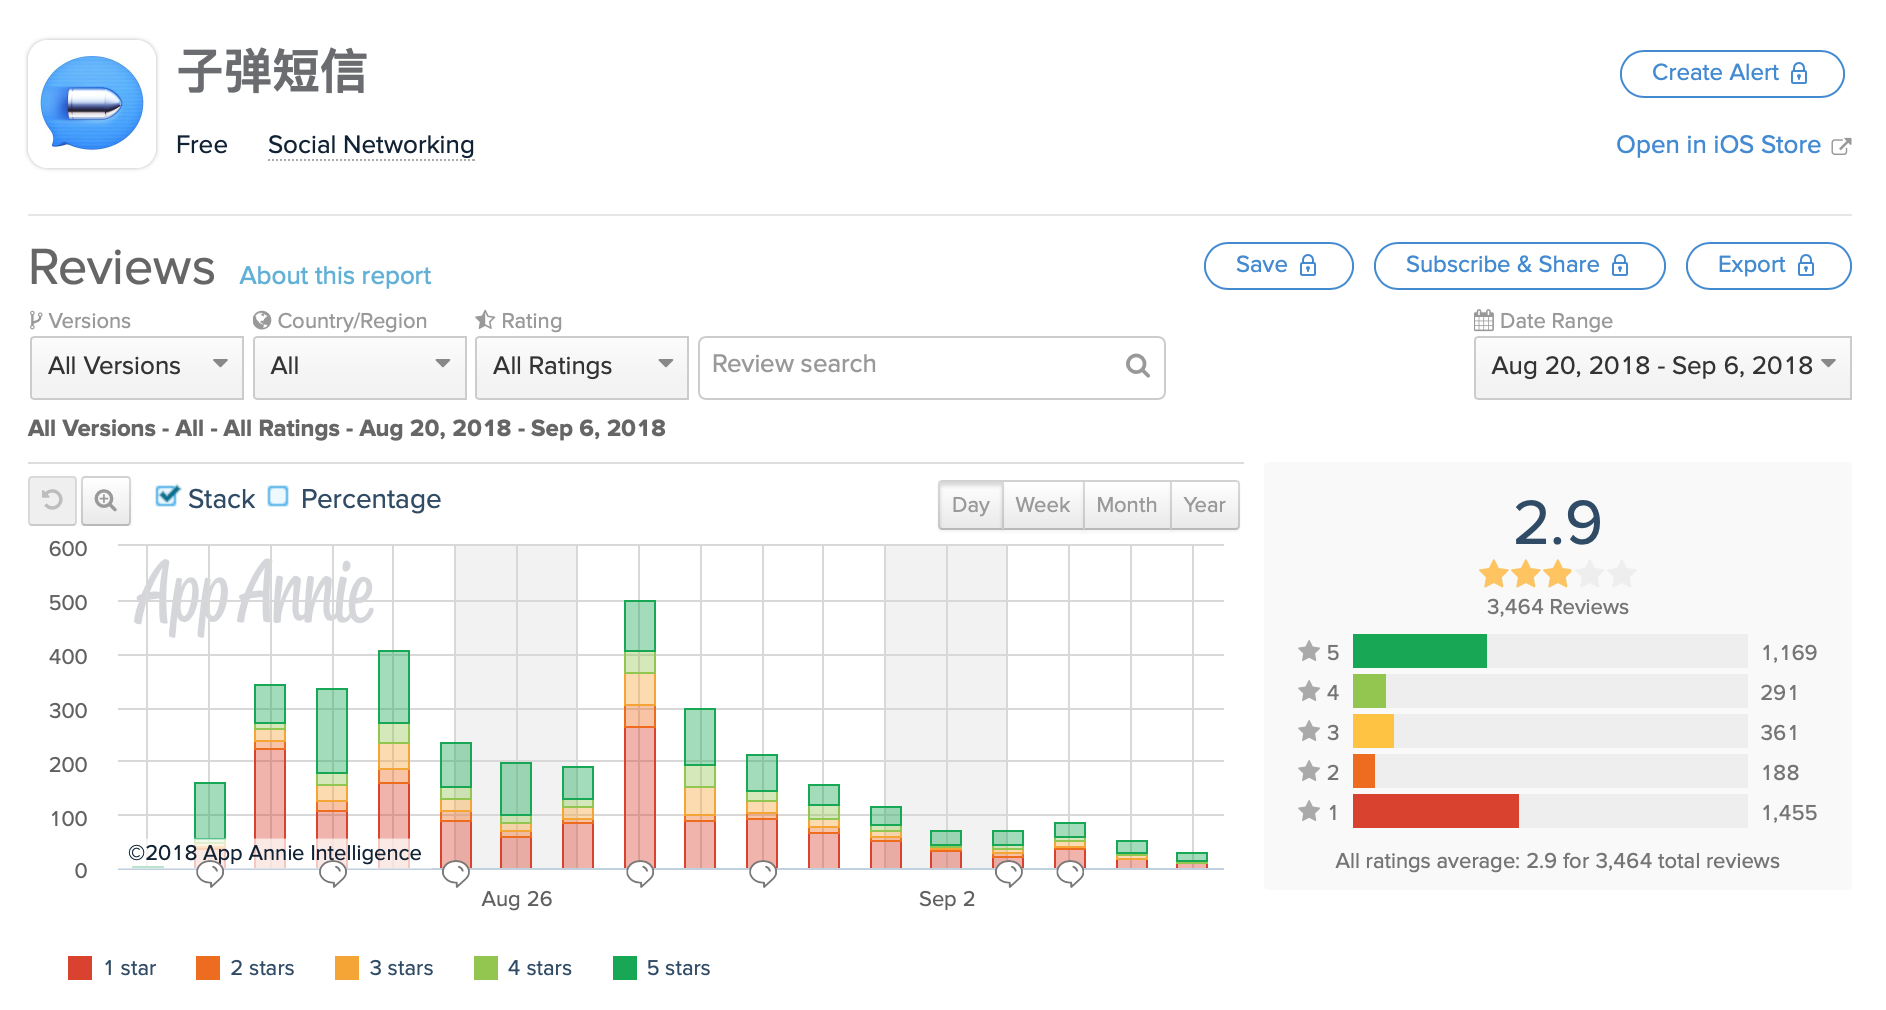Click the star icon for 2-star row
Viewport: 1886px width, 1010px height.
tap(1309, 772)
